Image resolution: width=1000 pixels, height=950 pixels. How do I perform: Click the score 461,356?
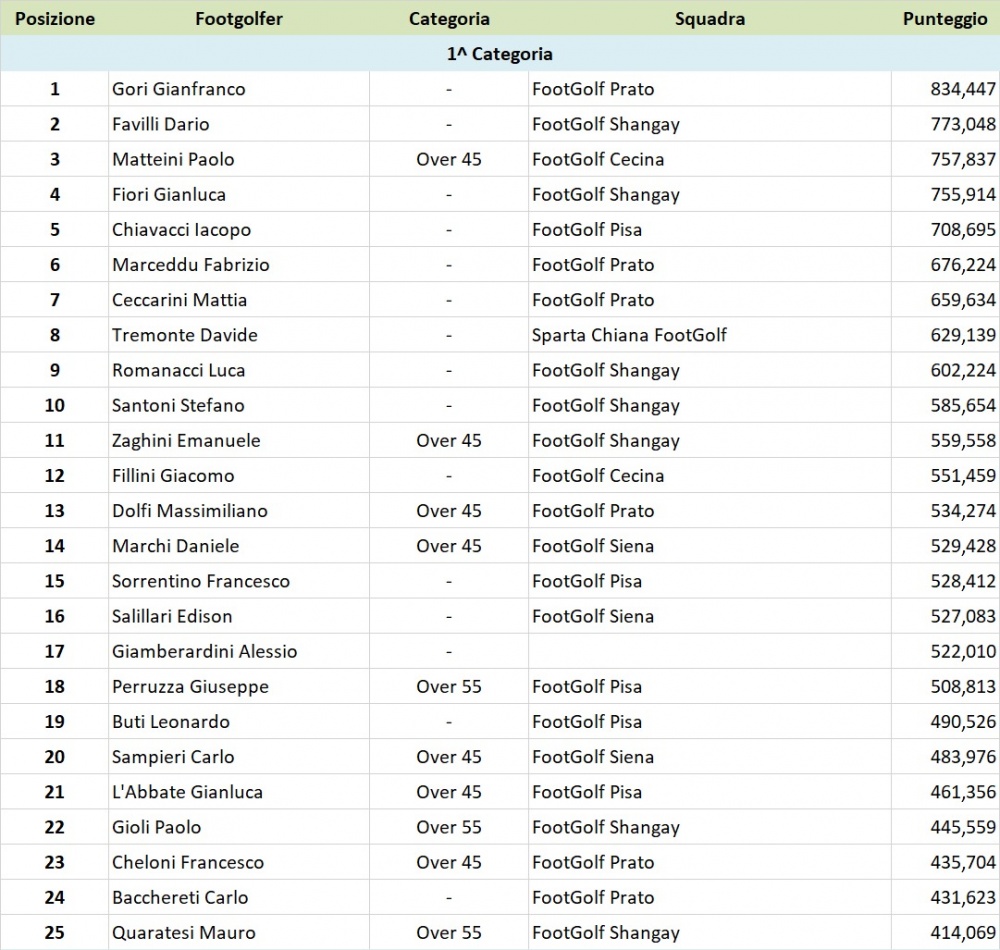coord(963,791)
